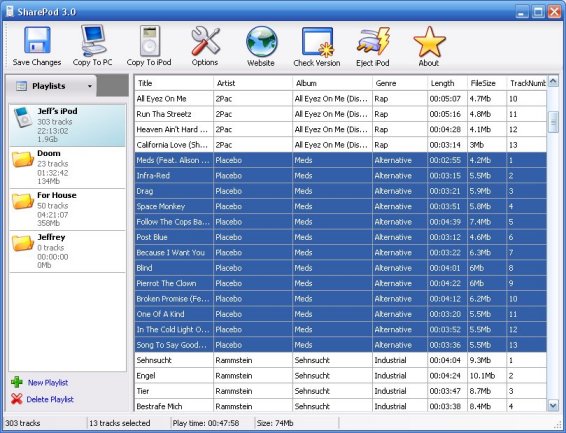Open Options wrench and screwdriver icon
The height and width of the screenshot is (433, 566).
tap(205, 41)
